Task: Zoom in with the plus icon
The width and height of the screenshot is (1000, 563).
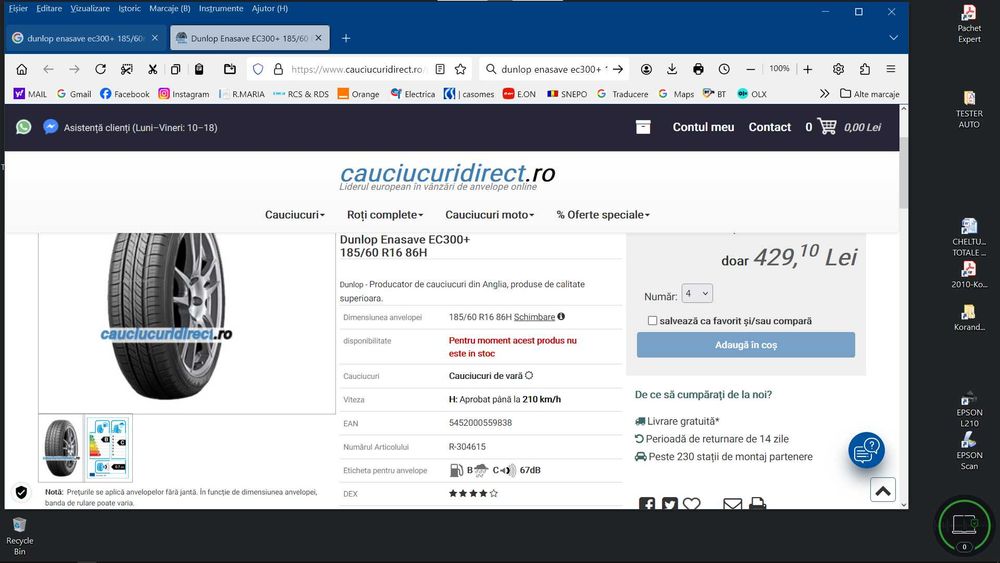Action: pyautogui.click(x=807, y=69)
